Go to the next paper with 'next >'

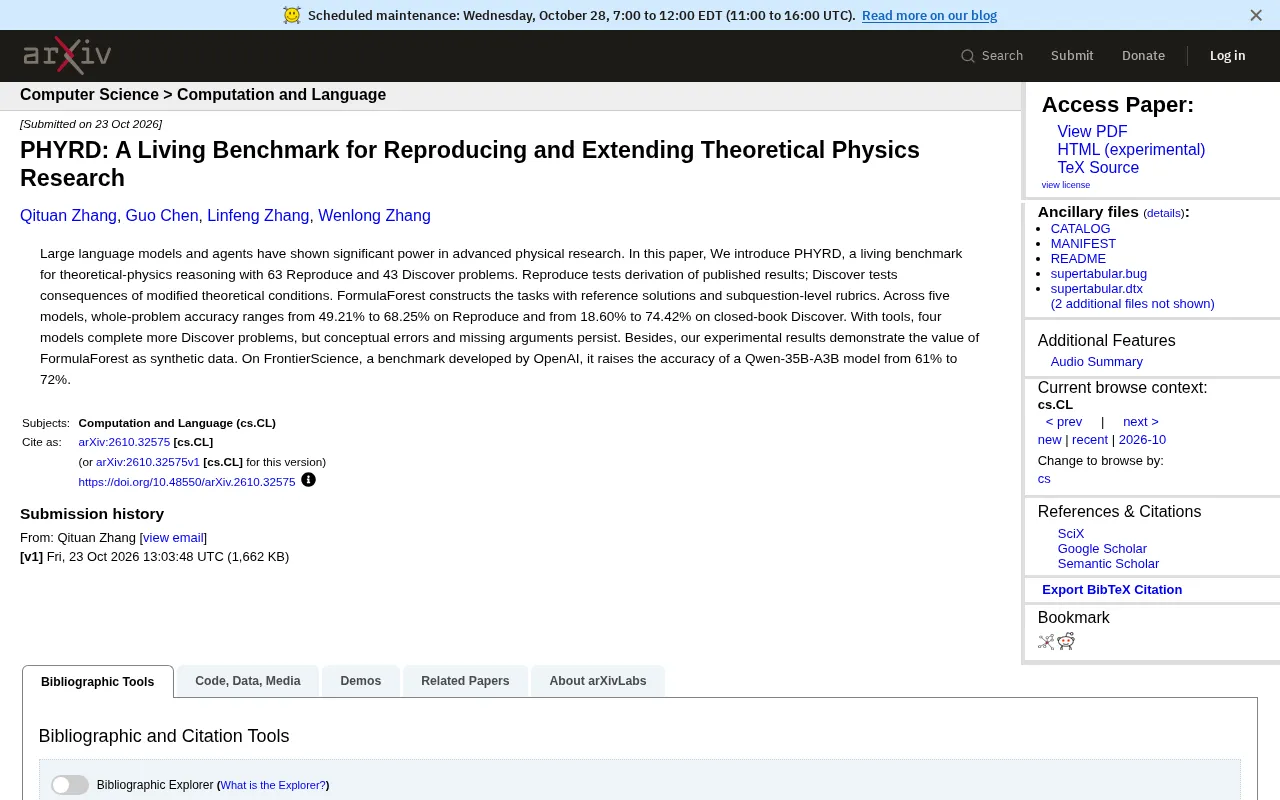pos(1141,422)
